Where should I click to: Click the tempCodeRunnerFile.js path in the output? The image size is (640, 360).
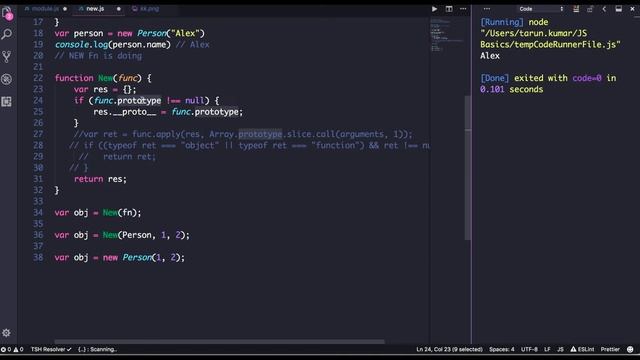click(550, 39)
